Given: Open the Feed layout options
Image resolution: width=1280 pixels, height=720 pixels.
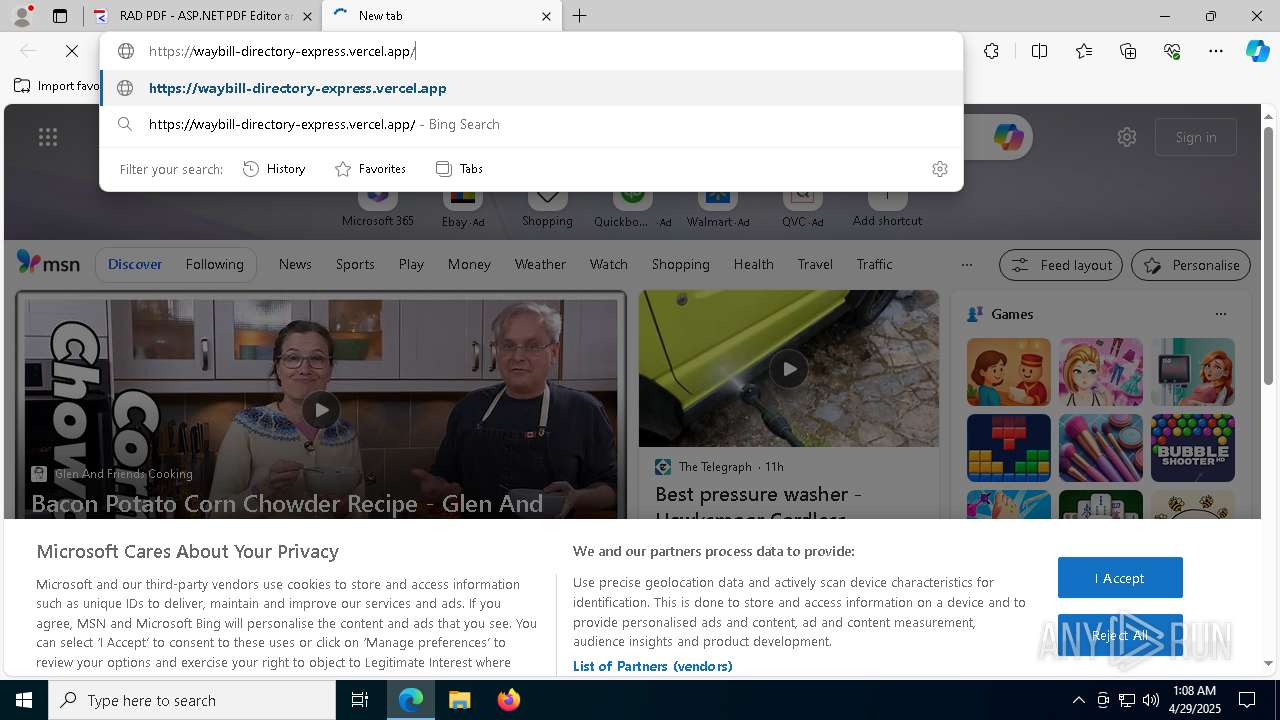Looking at the screenshot, I should [1061, 265].
